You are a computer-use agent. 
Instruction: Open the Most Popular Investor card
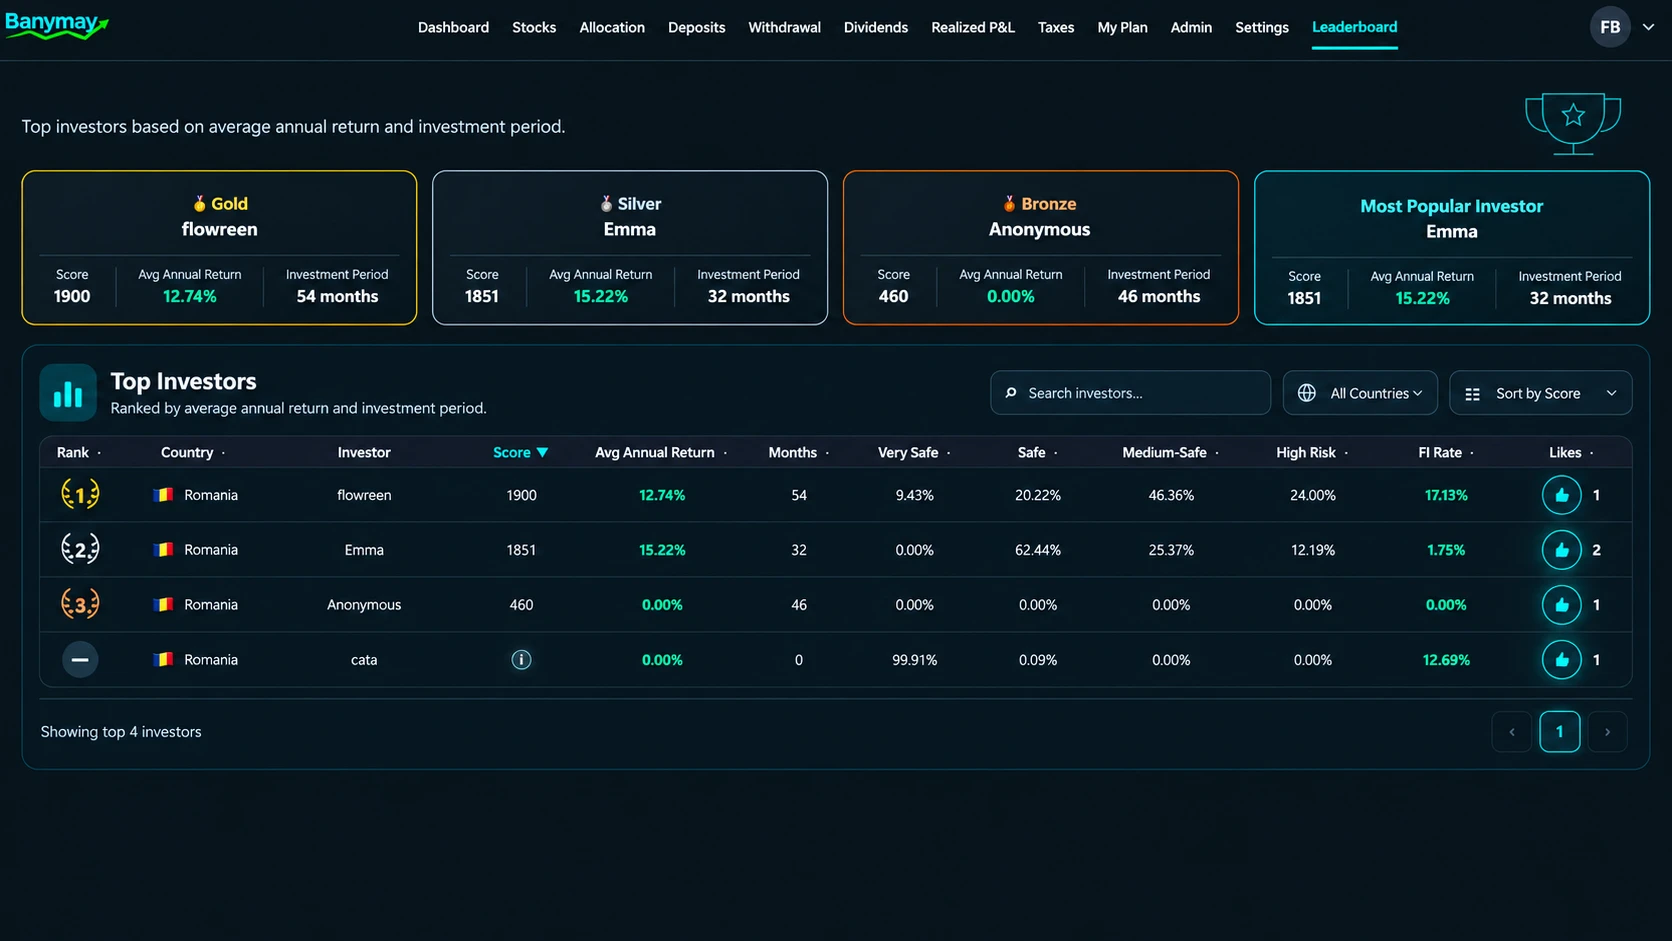coord(1451,247)
